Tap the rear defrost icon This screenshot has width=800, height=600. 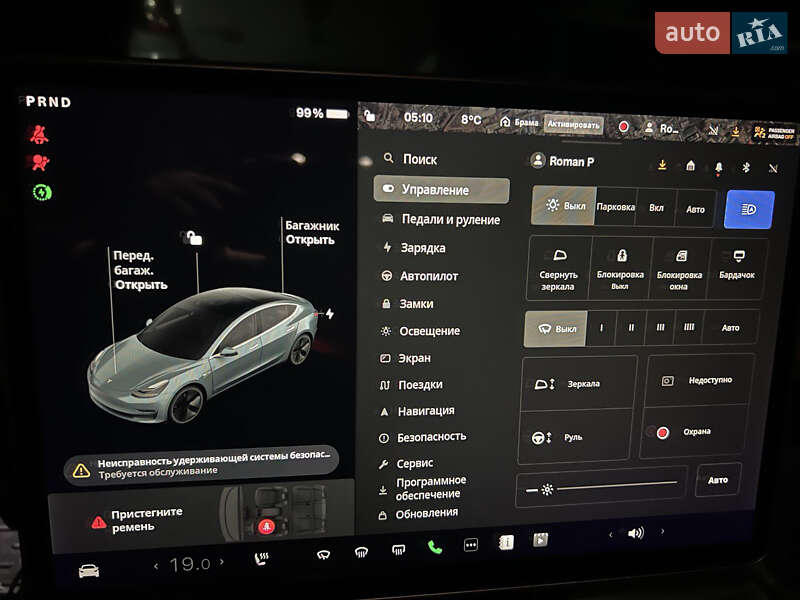pos(397,549)
